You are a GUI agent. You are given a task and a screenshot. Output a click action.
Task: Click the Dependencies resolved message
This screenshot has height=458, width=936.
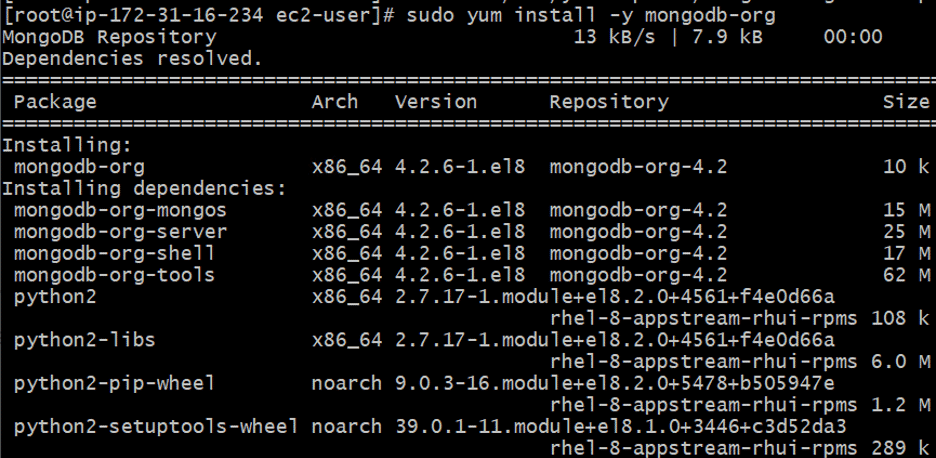(x=133, y=59)
